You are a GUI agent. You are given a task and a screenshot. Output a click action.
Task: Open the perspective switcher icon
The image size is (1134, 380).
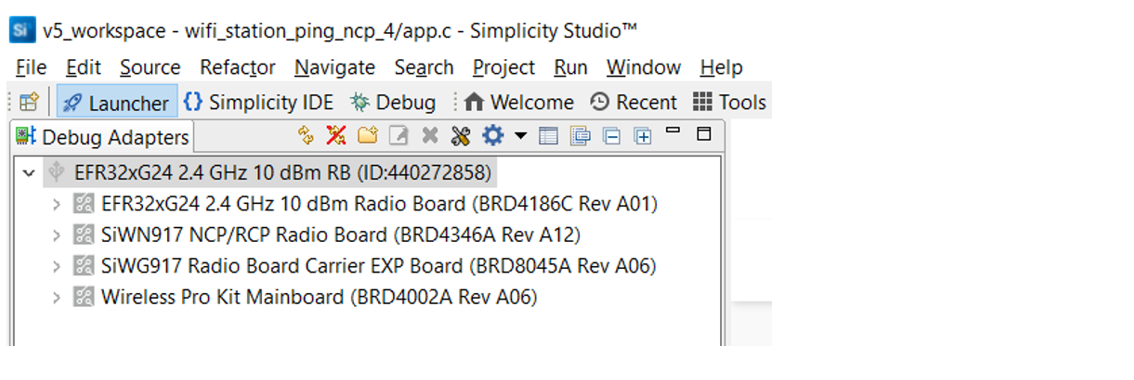28,102
